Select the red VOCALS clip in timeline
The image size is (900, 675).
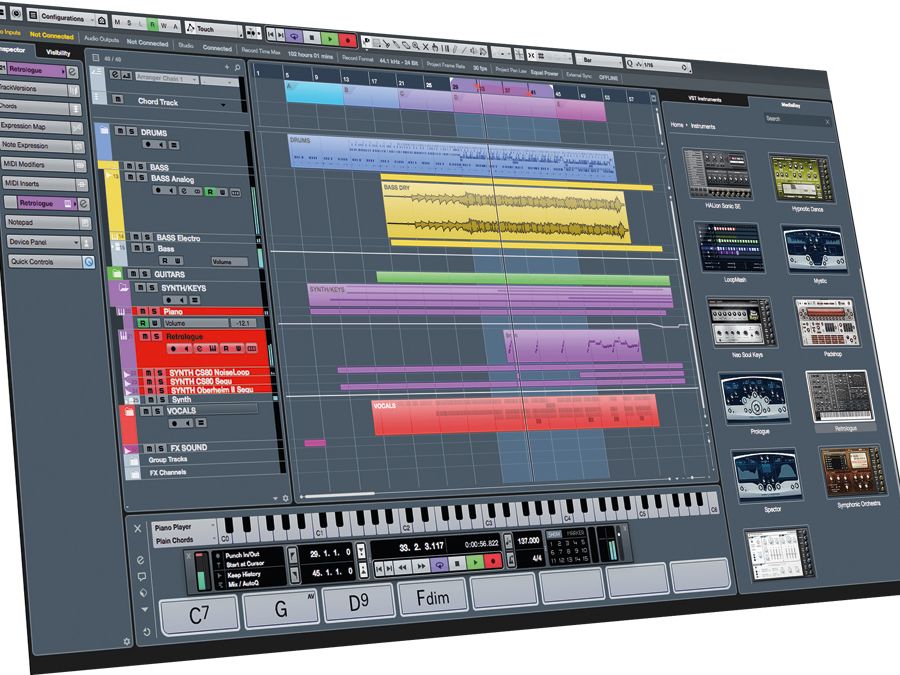(515, 415)
